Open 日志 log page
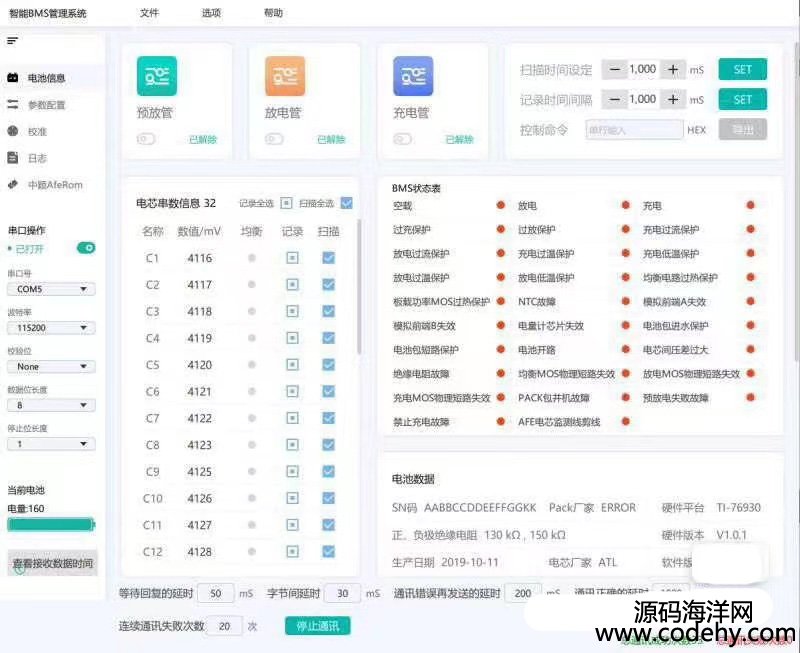The width and height of the screenshot is (800, 653). [36, 158]
